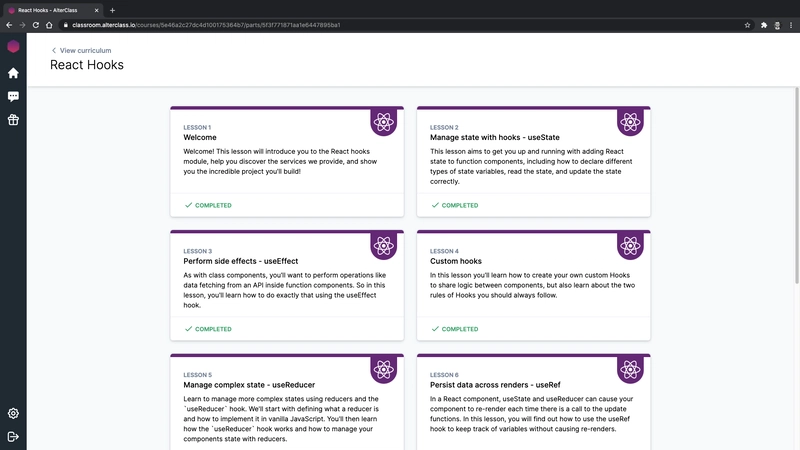This screenshot has height=450, width=800.
Task: Click the LESSON 5 label
Action: [197, 375]
